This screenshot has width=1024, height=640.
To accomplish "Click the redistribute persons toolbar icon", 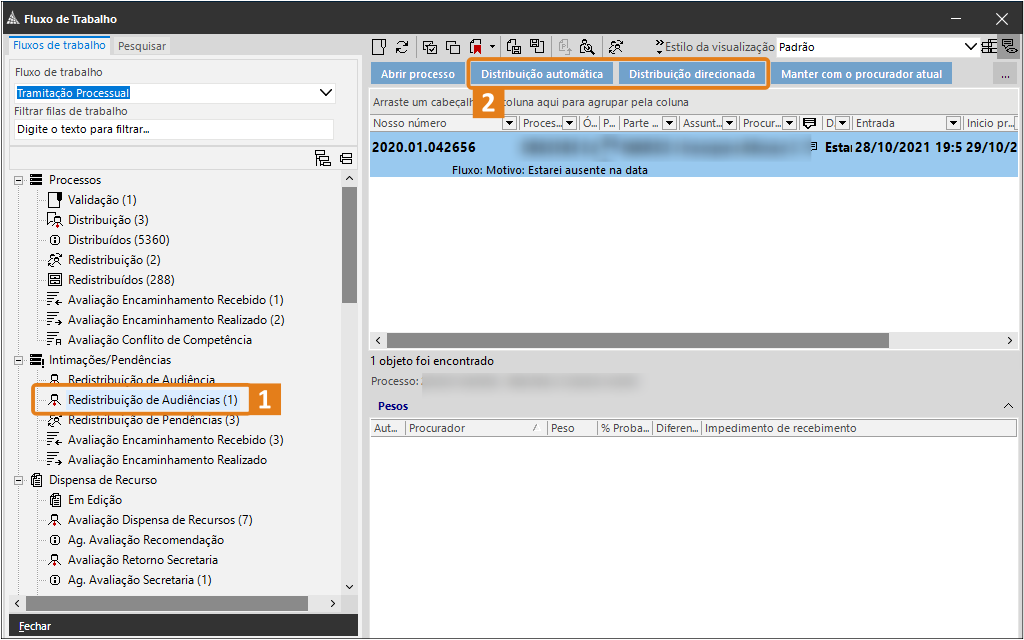I will [x=616, y=47].
